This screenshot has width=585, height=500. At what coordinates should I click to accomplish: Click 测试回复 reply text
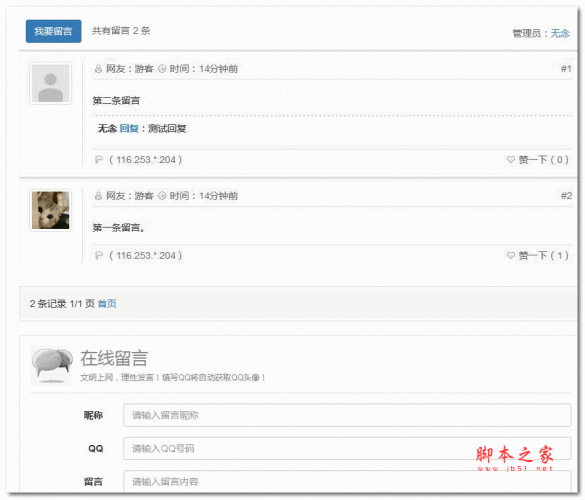click(x=167, y=129)
